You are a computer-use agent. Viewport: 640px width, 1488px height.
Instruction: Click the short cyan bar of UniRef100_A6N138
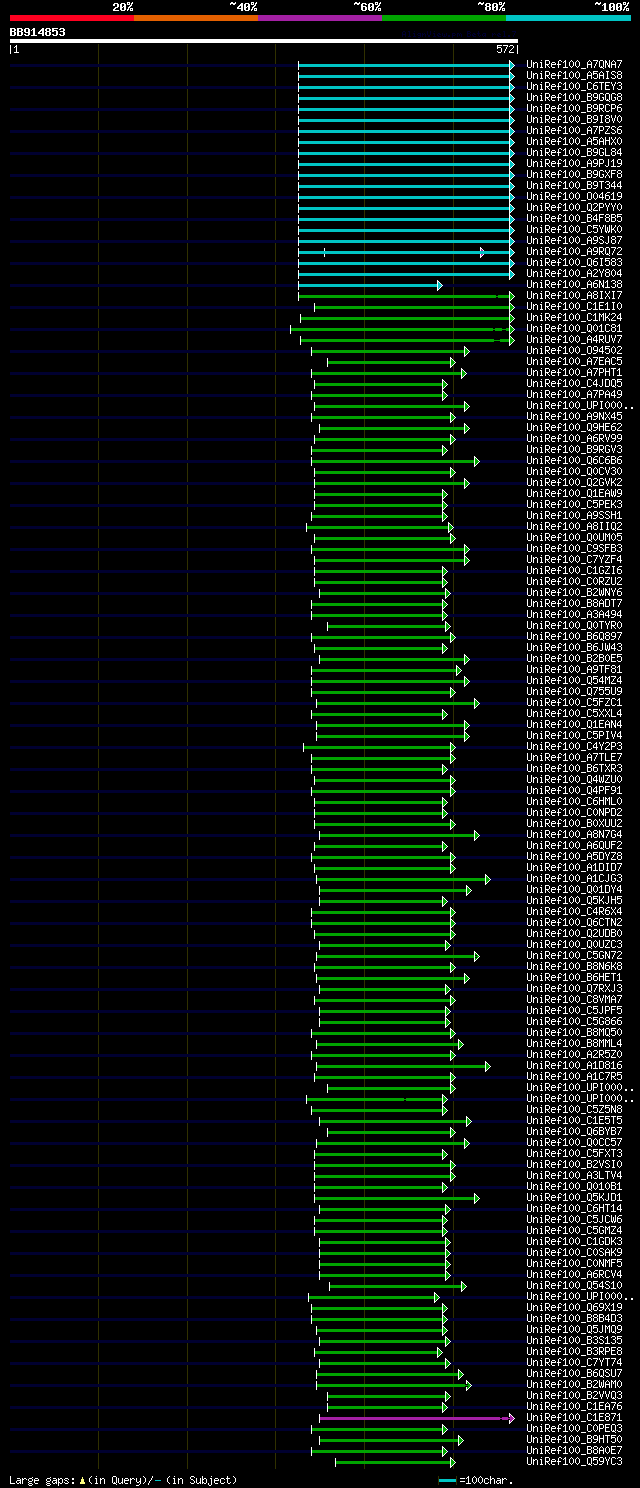pyautogui.click(x=370, y=285)
